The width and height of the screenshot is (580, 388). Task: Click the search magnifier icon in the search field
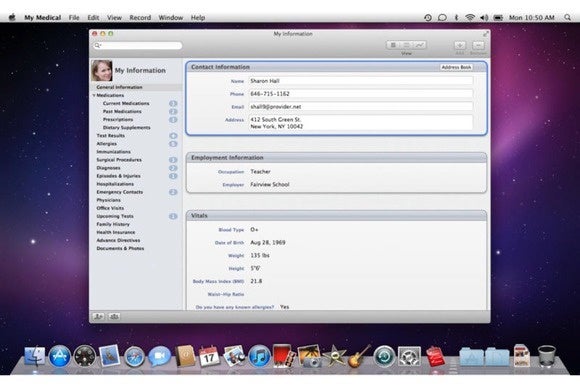click(98, 45)
